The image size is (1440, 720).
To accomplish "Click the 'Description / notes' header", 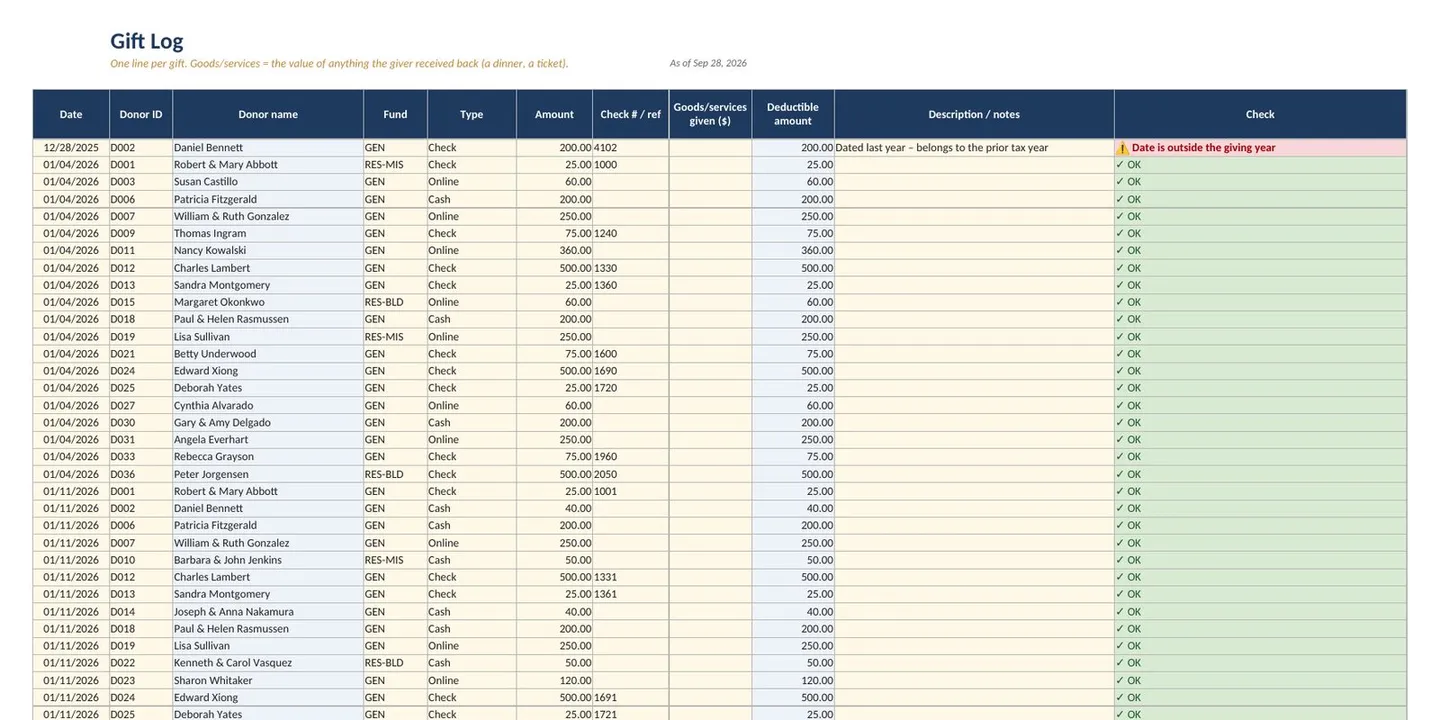I will (974, 114).
